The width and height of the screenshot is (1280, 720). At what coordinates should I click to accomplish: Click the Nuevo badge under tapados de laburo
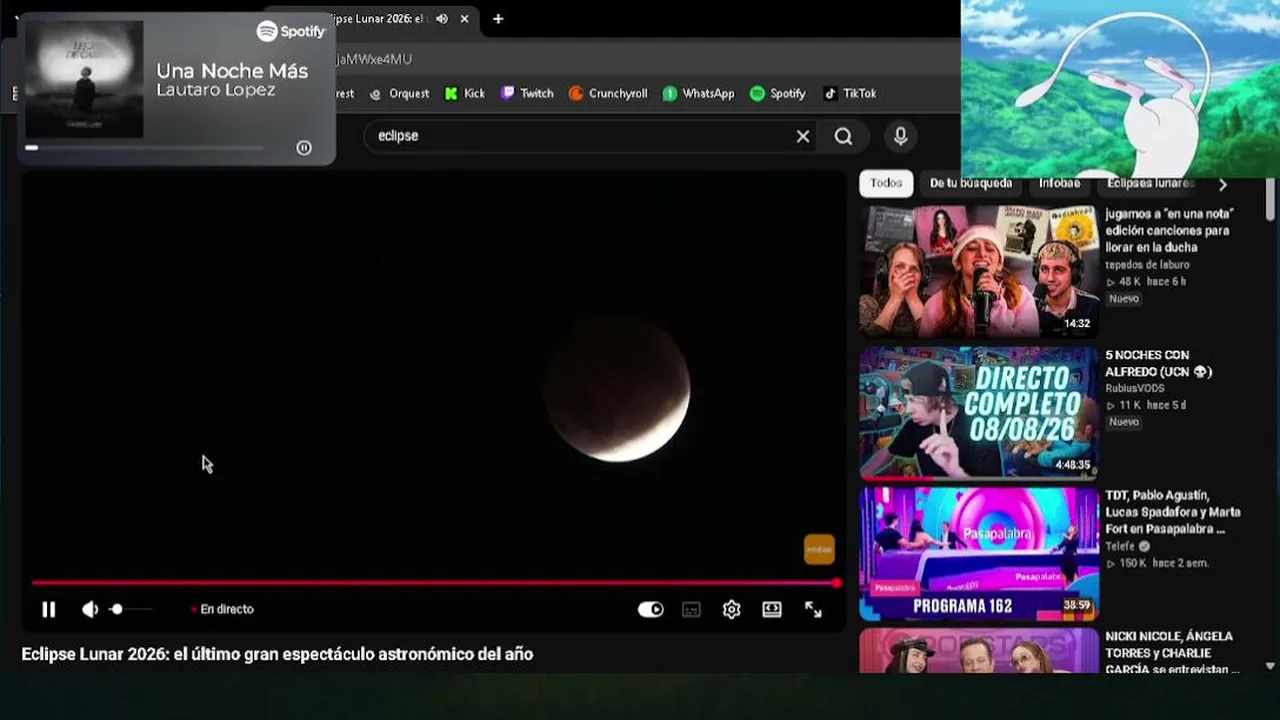[x=1123, y=299]
